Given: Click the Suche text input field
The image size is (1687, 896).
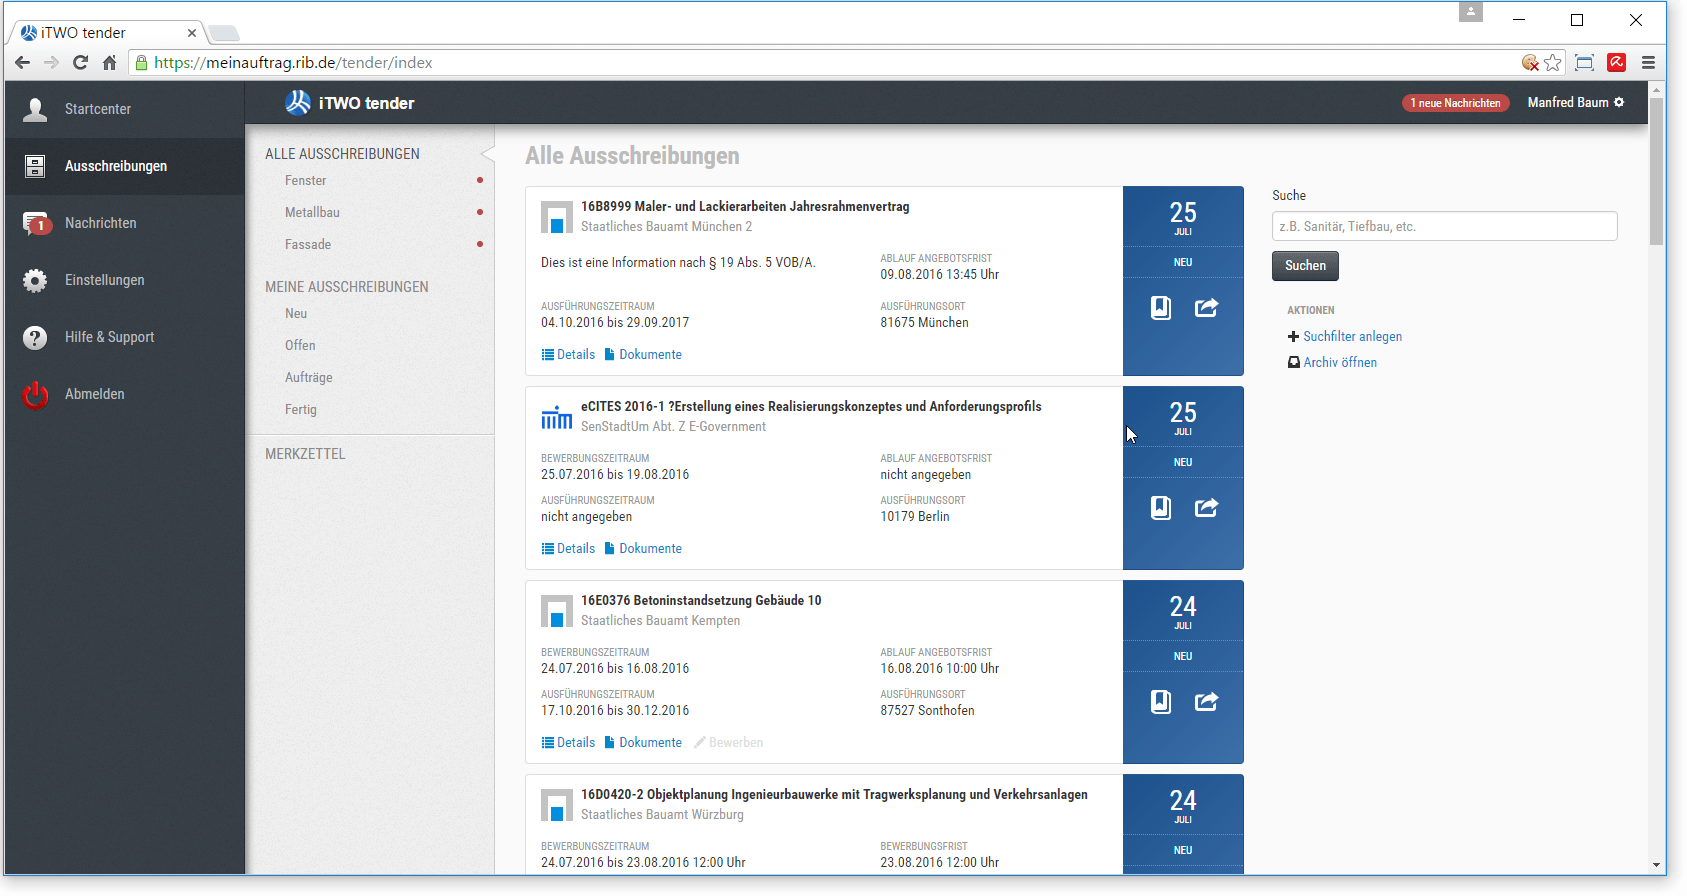Looking at the screenshot, I should [1444, 226].
